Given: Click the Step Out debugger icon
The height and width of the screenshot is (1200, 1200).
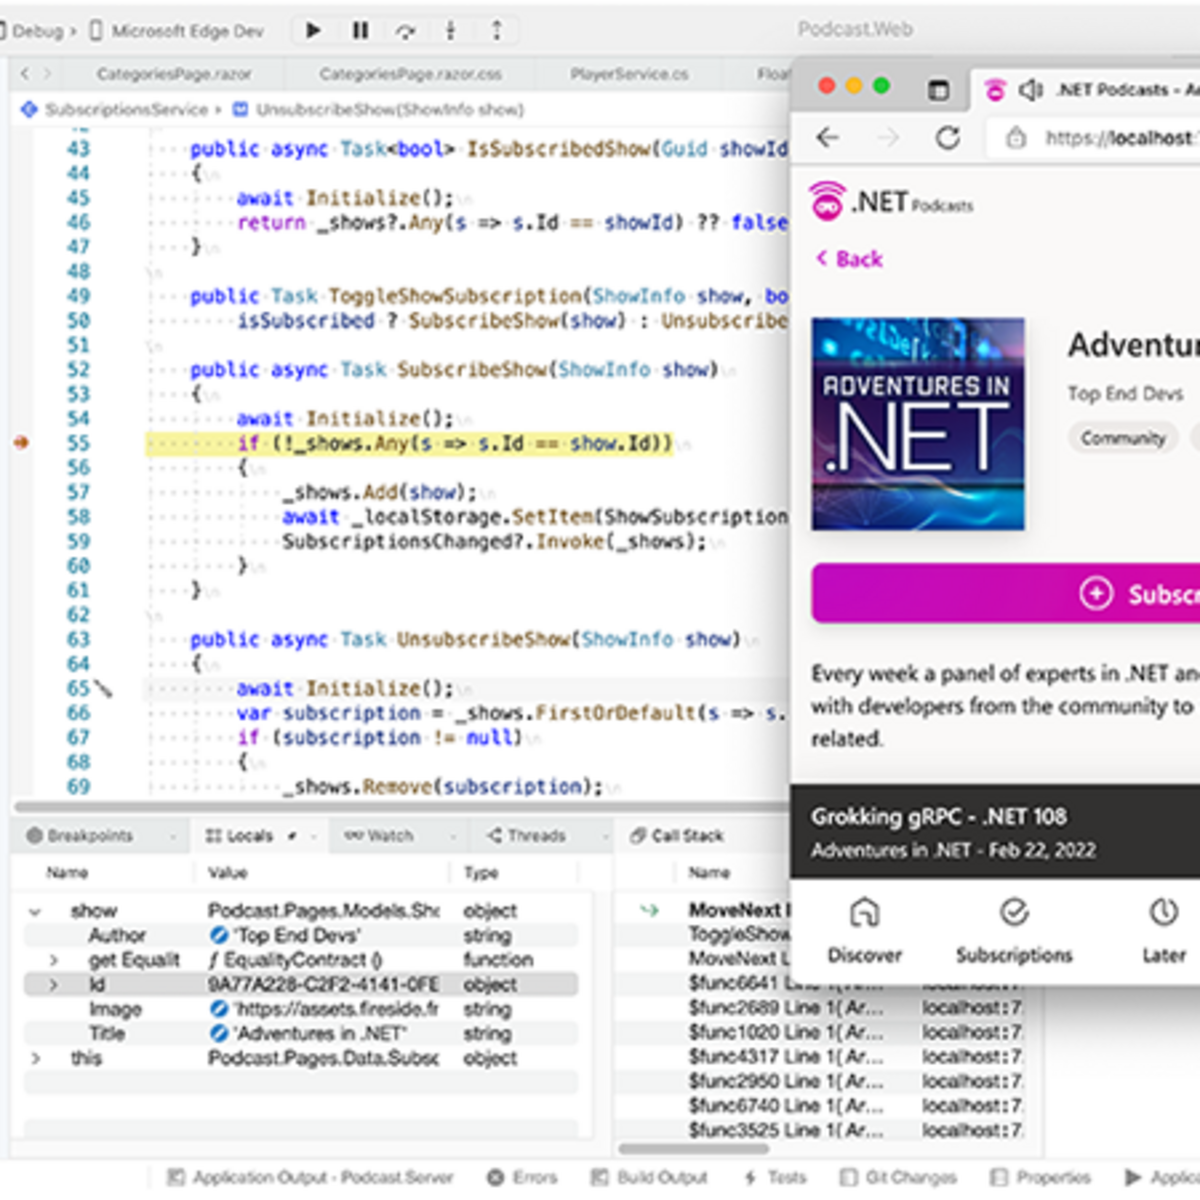Looking at the screenshot, I should (x=496, y=30).
